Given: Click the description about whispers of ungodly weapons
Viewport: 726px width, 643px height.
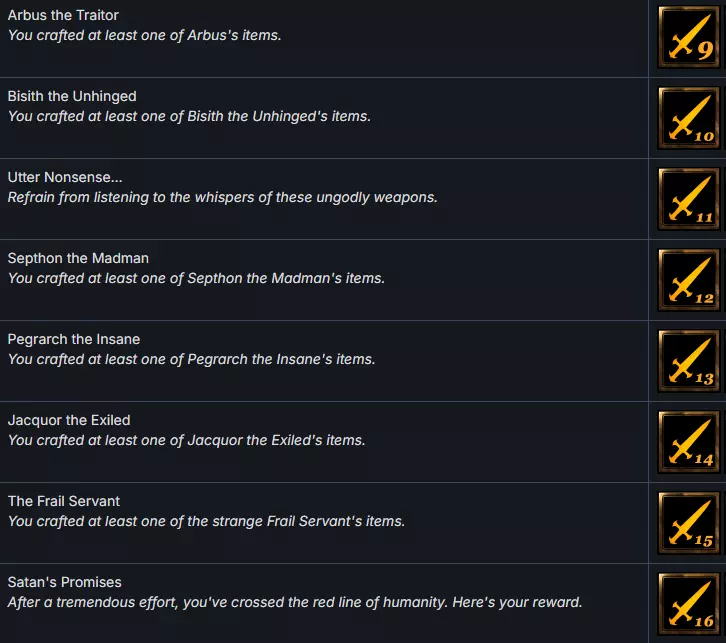Looking at the screenshot, I should (222, 197).
